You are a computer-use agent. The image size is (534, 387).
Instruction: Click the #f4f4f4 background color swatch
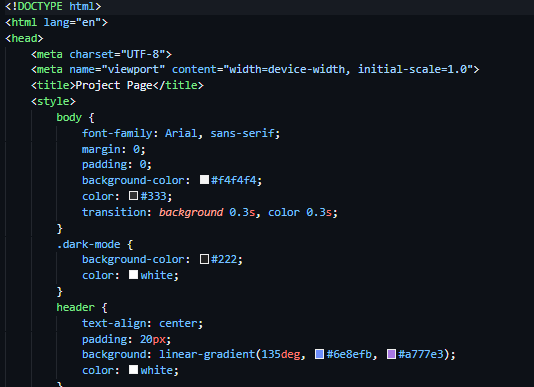204,180
